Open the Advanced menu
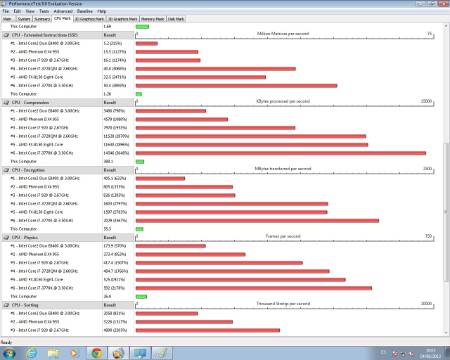The width and height of the screenshot is (450, 360). 63,11
